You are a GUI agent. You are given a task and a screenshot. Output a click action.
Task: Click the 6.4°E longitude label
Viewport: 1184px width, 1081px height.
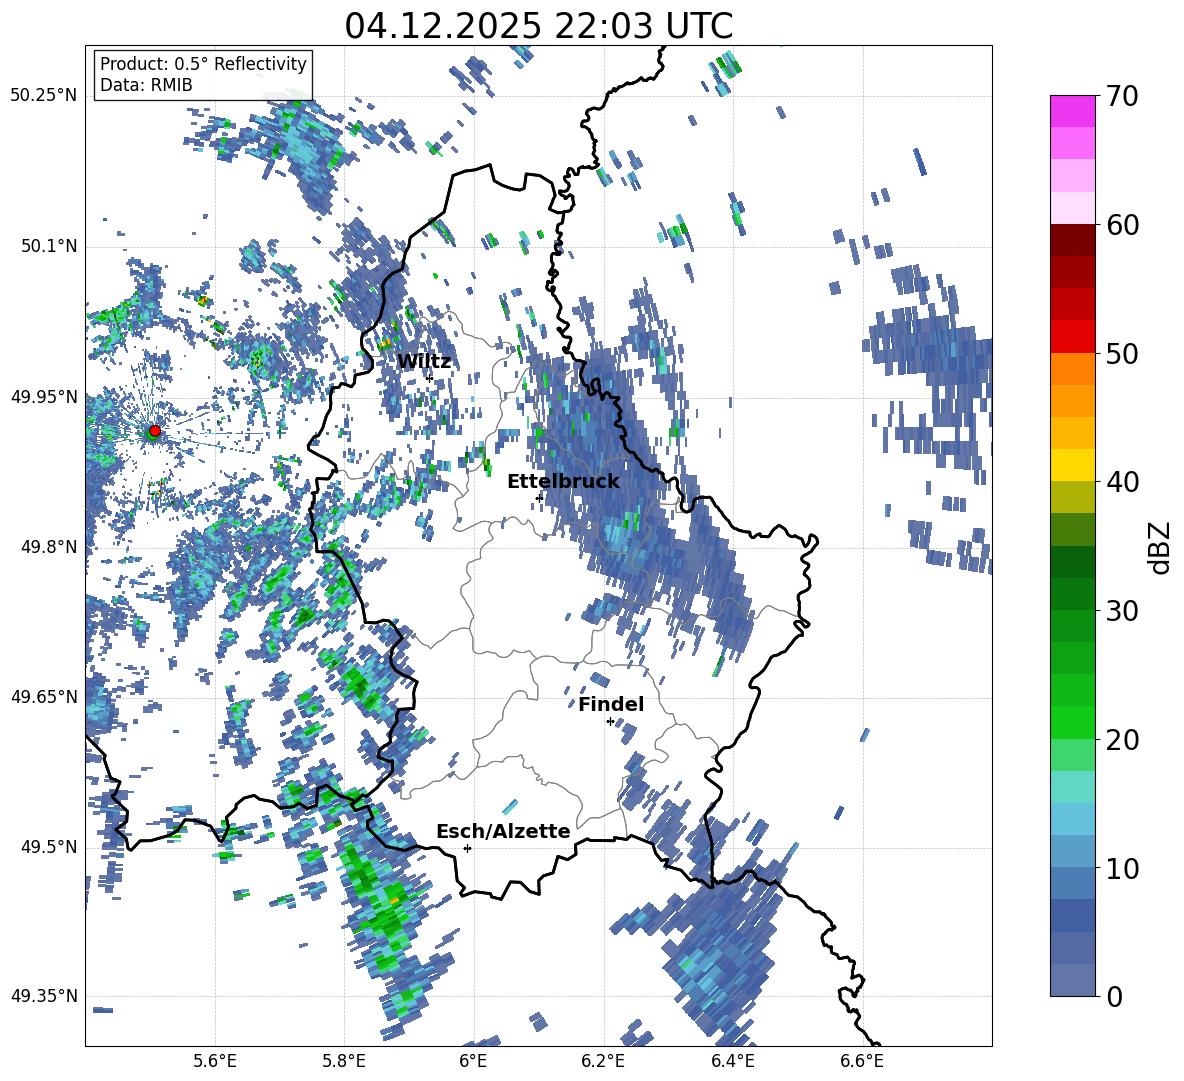coord(732,1061)
